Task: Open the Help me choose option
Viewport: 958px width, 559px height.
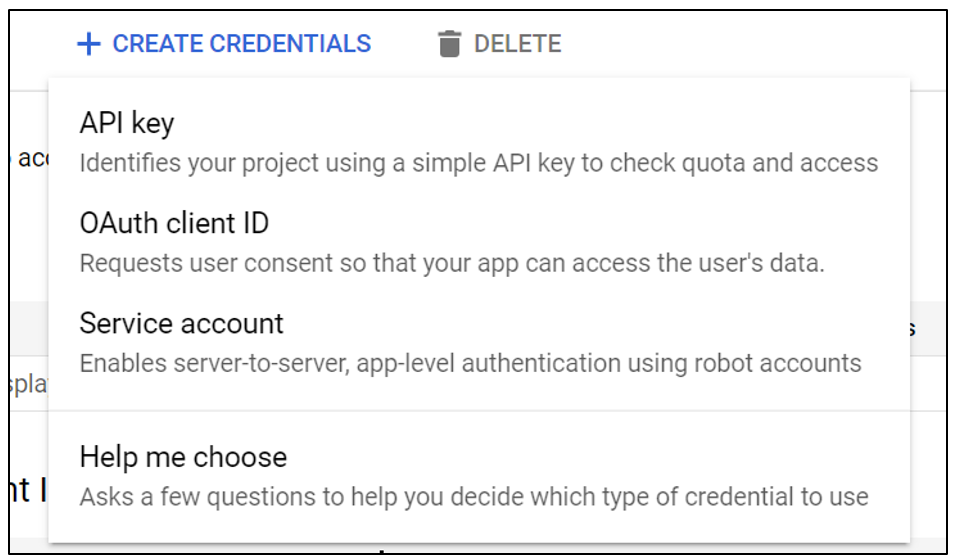Action: click(183, 457)
